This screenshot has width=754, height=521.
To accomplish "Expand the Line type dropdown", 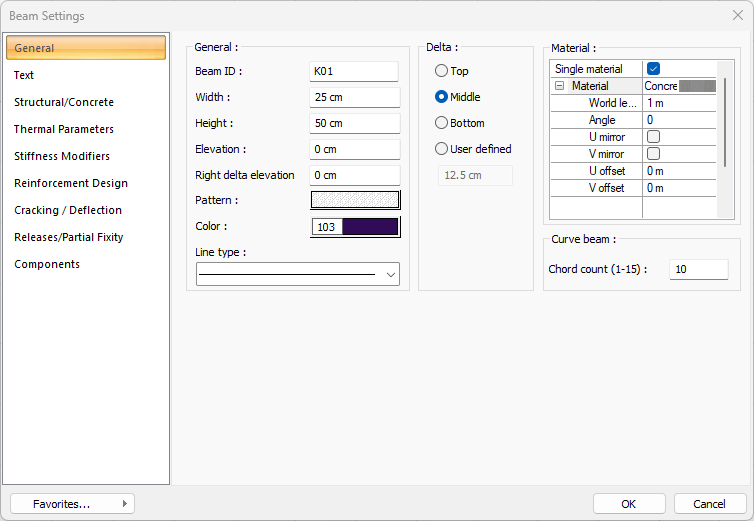I will 389,275.
